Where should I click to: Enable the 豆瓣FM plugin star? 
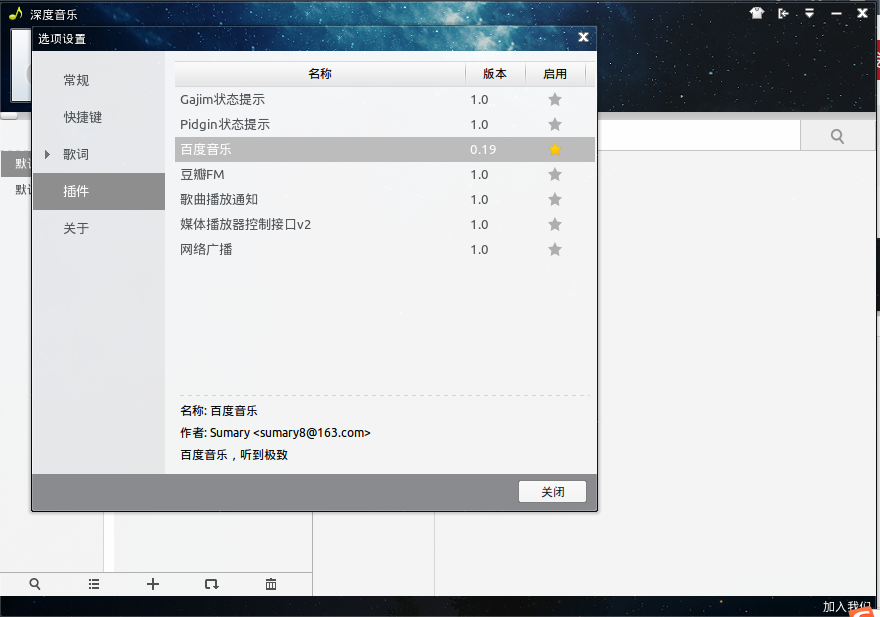pyautogui.click(x=554, y=174)
